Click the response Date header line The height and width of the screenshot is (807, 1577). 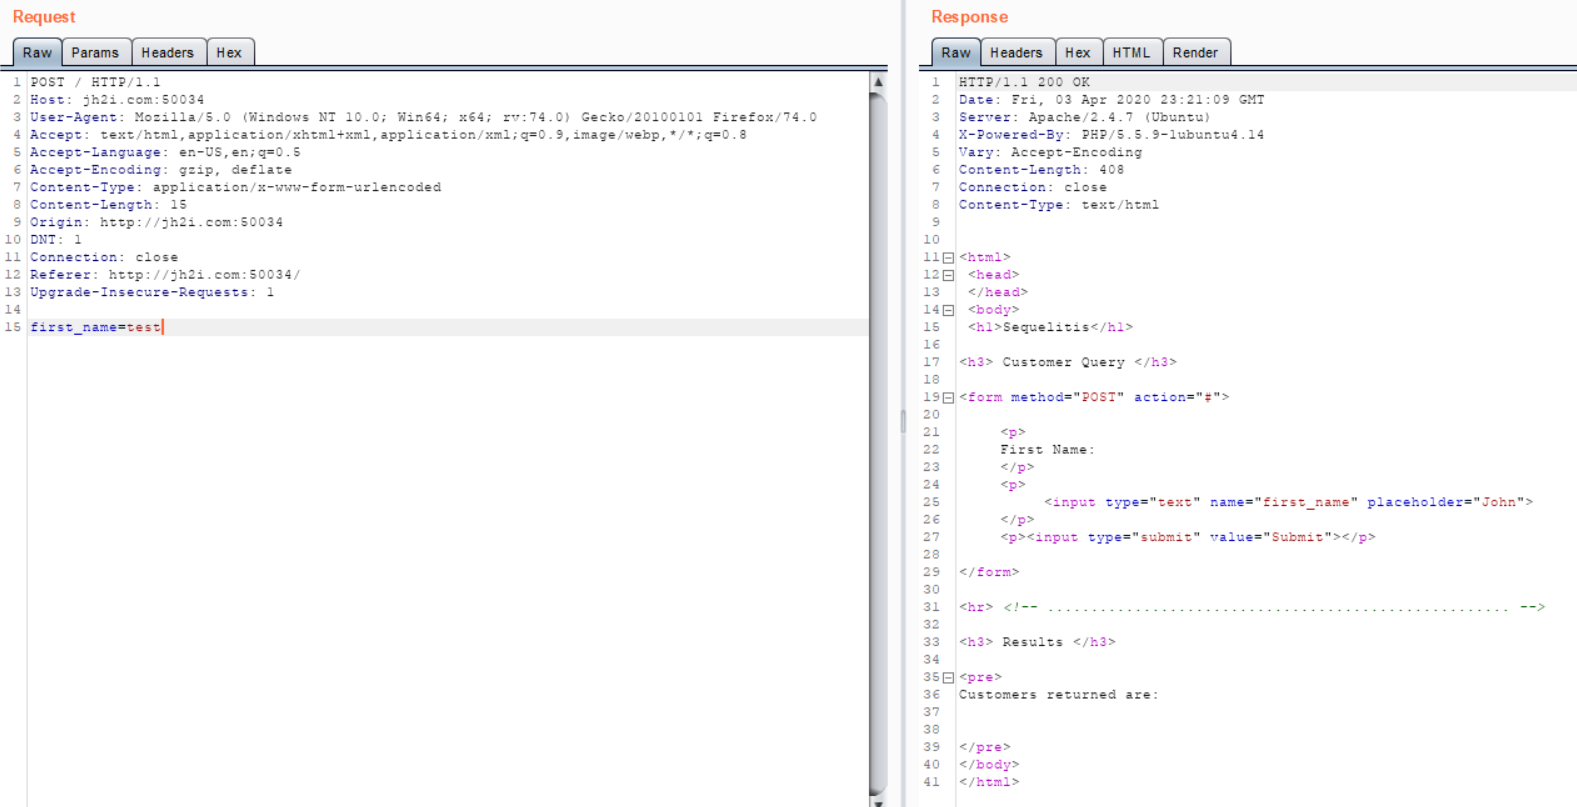coord(1111,100)
